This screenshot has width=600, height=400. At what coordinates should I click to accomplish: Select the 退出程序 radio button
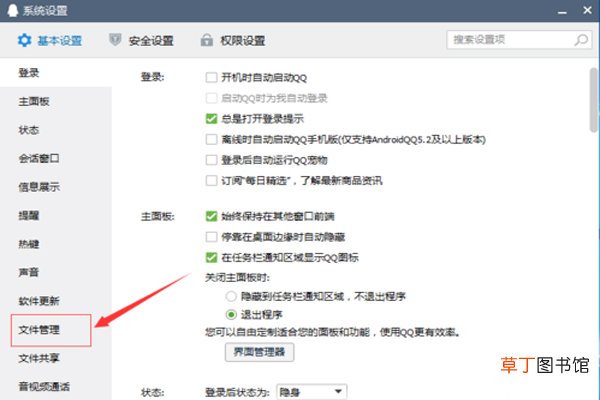tap(231, 315)
